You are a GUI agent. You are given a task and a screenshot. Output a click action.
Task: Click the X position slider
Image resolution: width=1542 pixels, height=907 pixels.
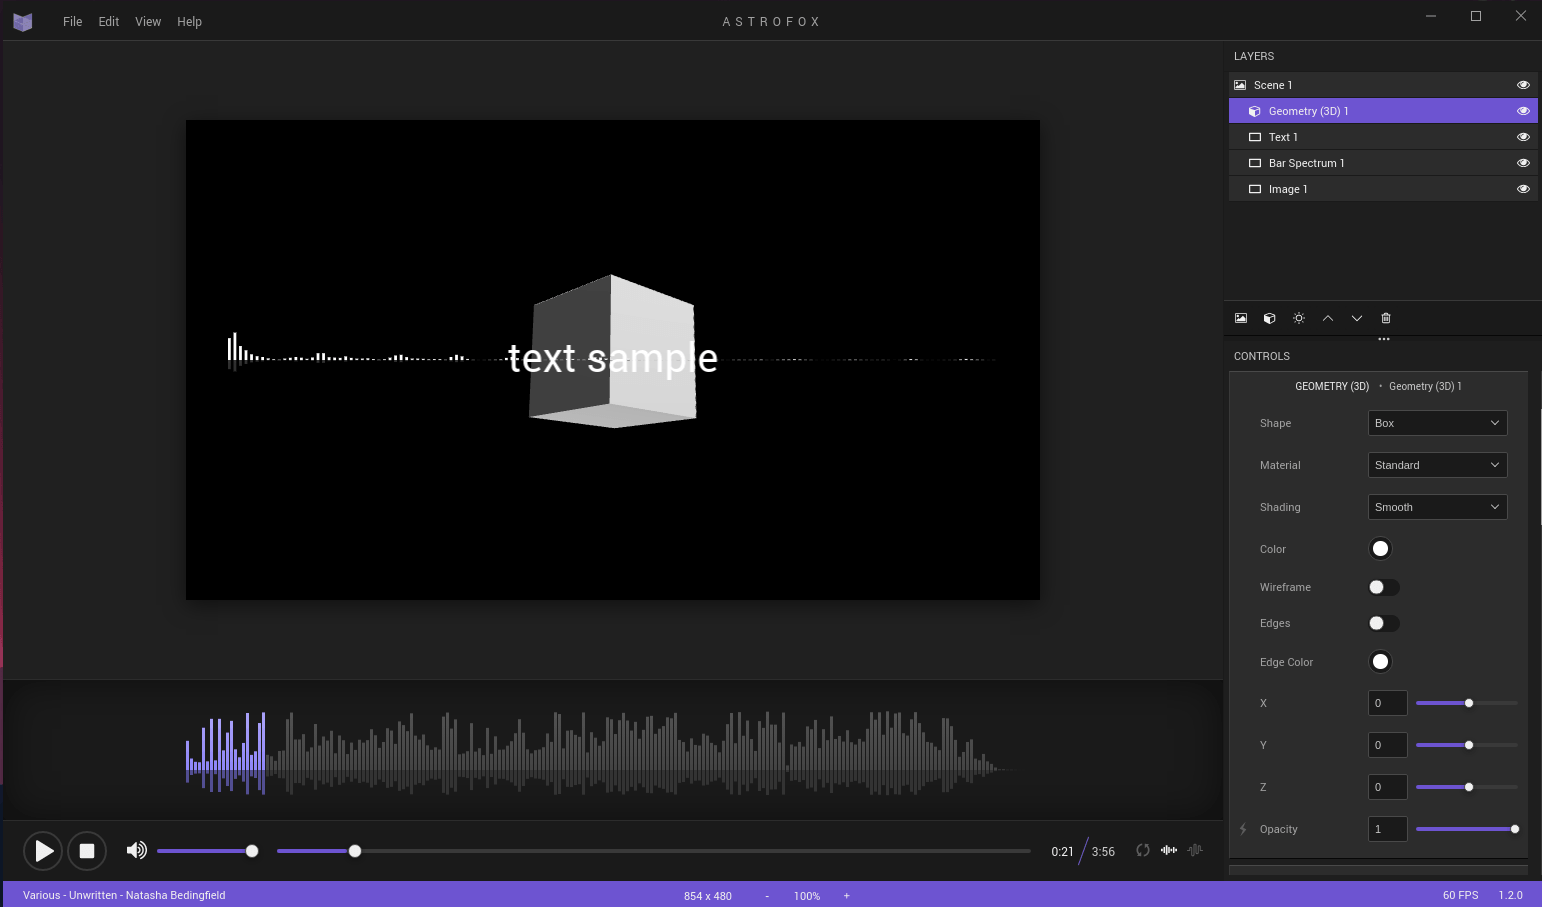point(1466,703)
